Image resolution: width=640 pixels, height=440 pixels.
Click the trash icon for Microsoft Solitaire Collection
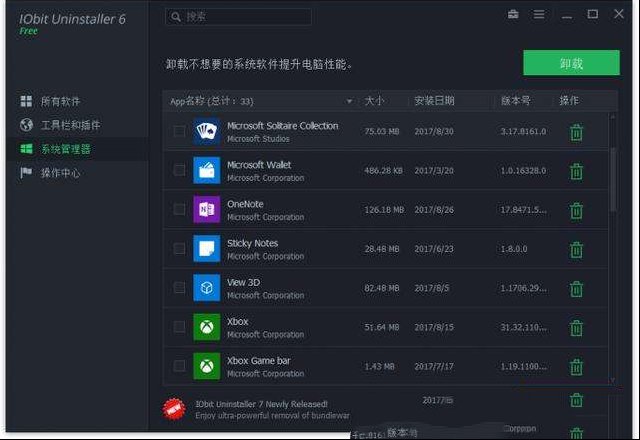[x=576, y=132]
